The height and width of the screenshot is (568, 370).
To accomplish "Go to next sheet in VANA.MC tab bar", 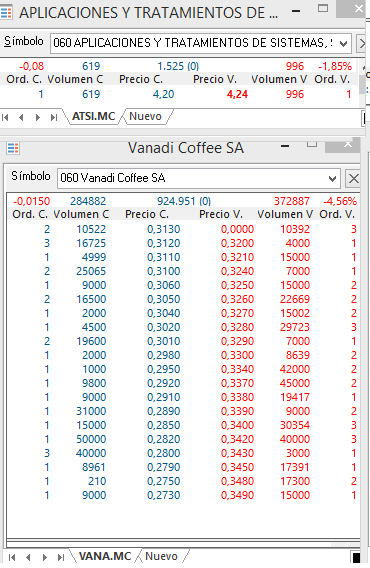I will click(45, 557).
